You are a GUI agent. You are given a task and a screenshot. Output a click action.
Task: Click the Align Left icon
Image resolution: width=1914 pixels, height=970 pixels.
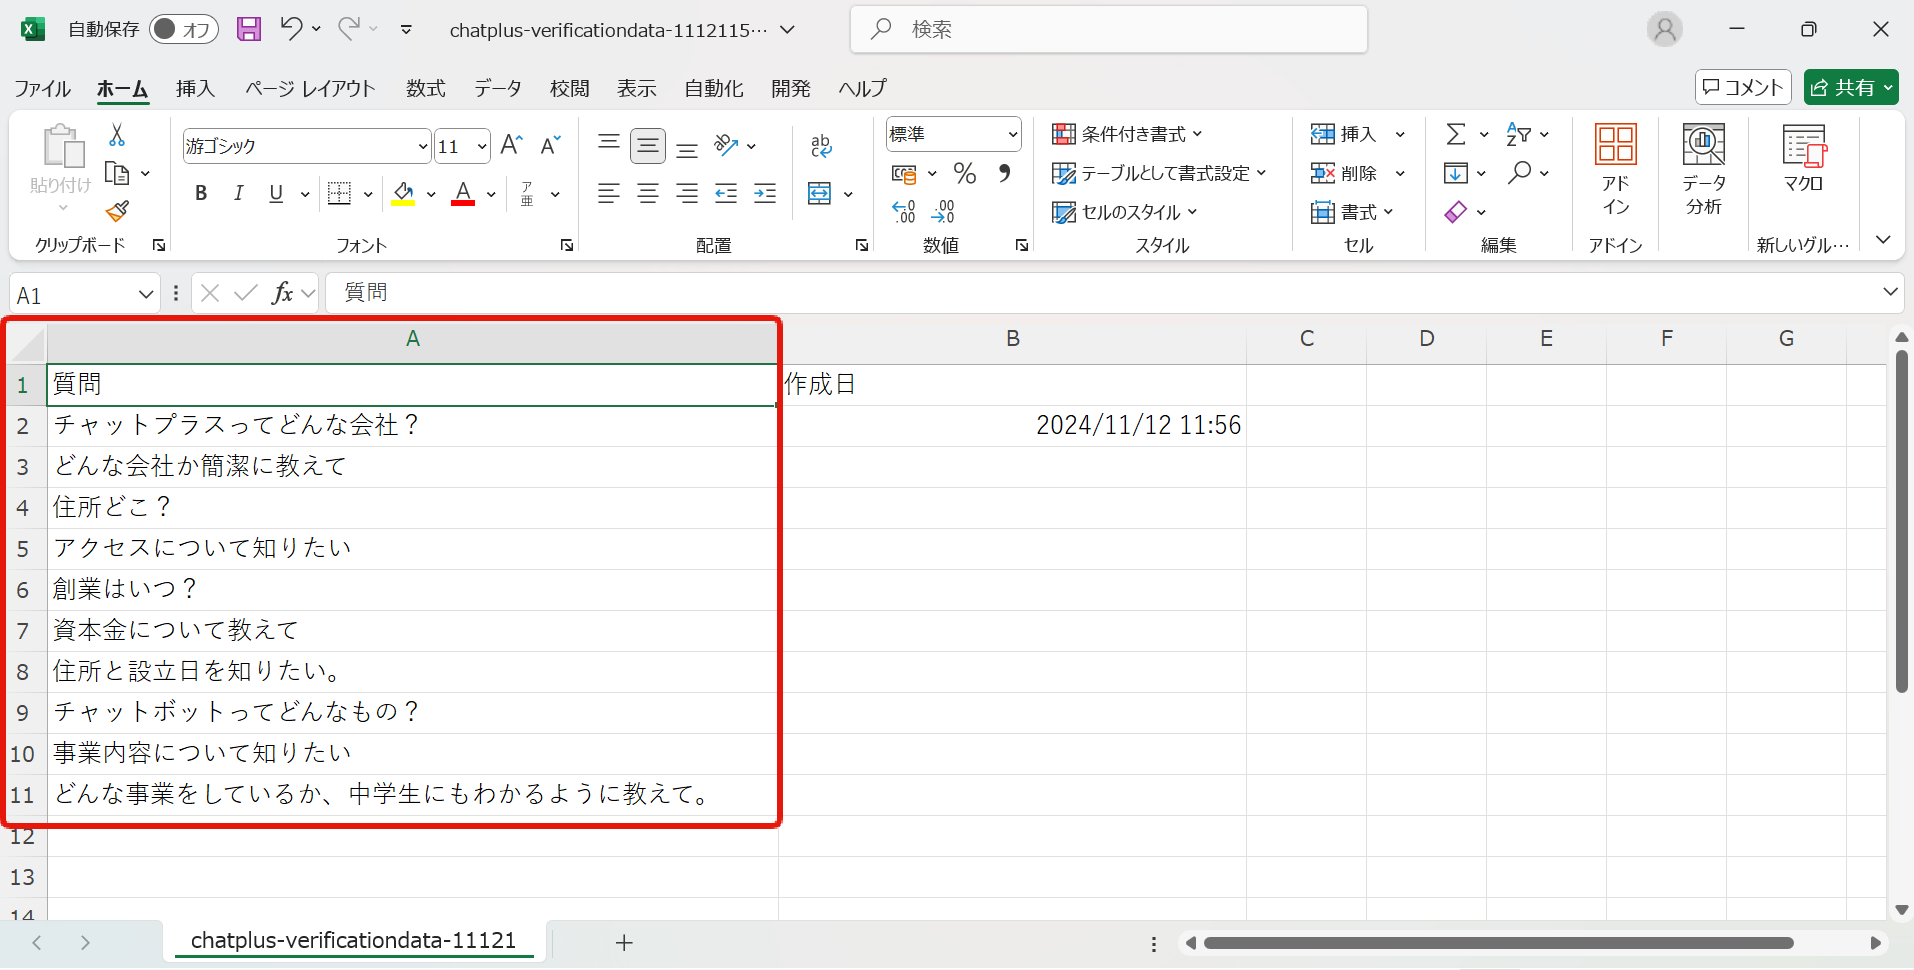(x=609, y=193)
